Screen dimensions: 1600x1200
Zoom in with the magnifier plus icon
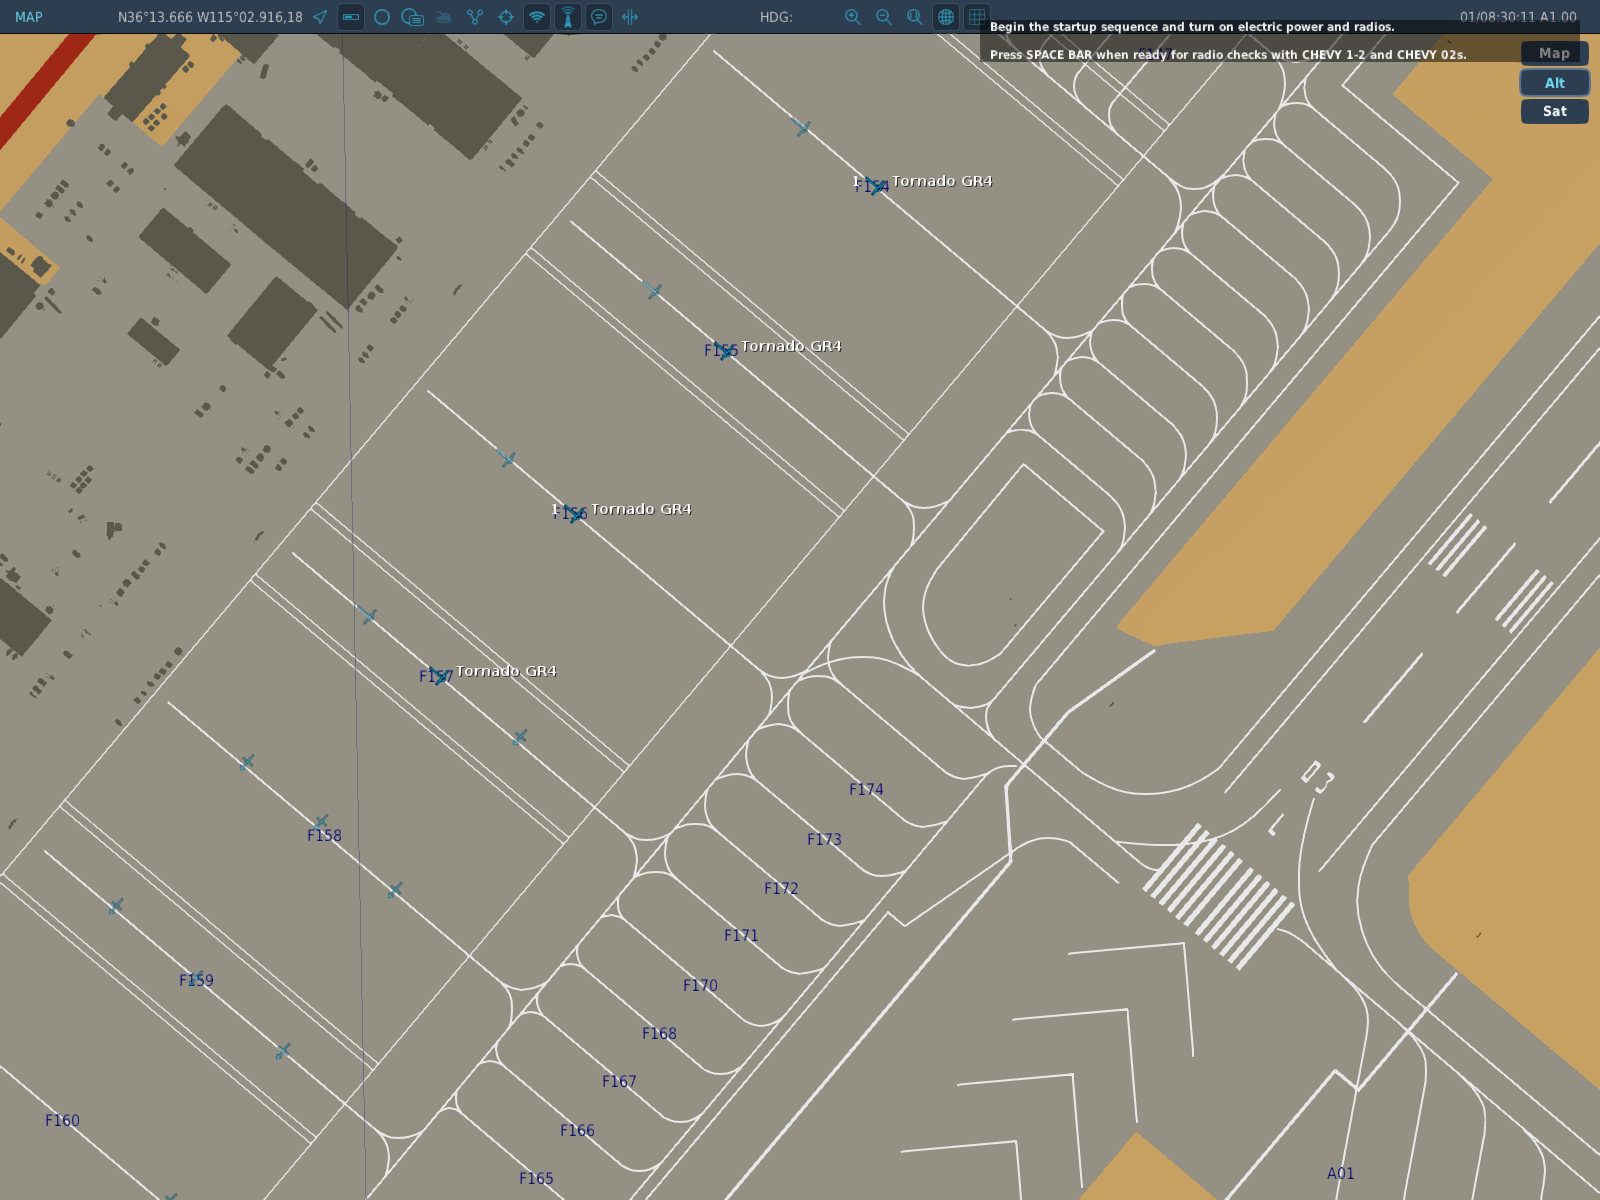[x=853, y=17]
